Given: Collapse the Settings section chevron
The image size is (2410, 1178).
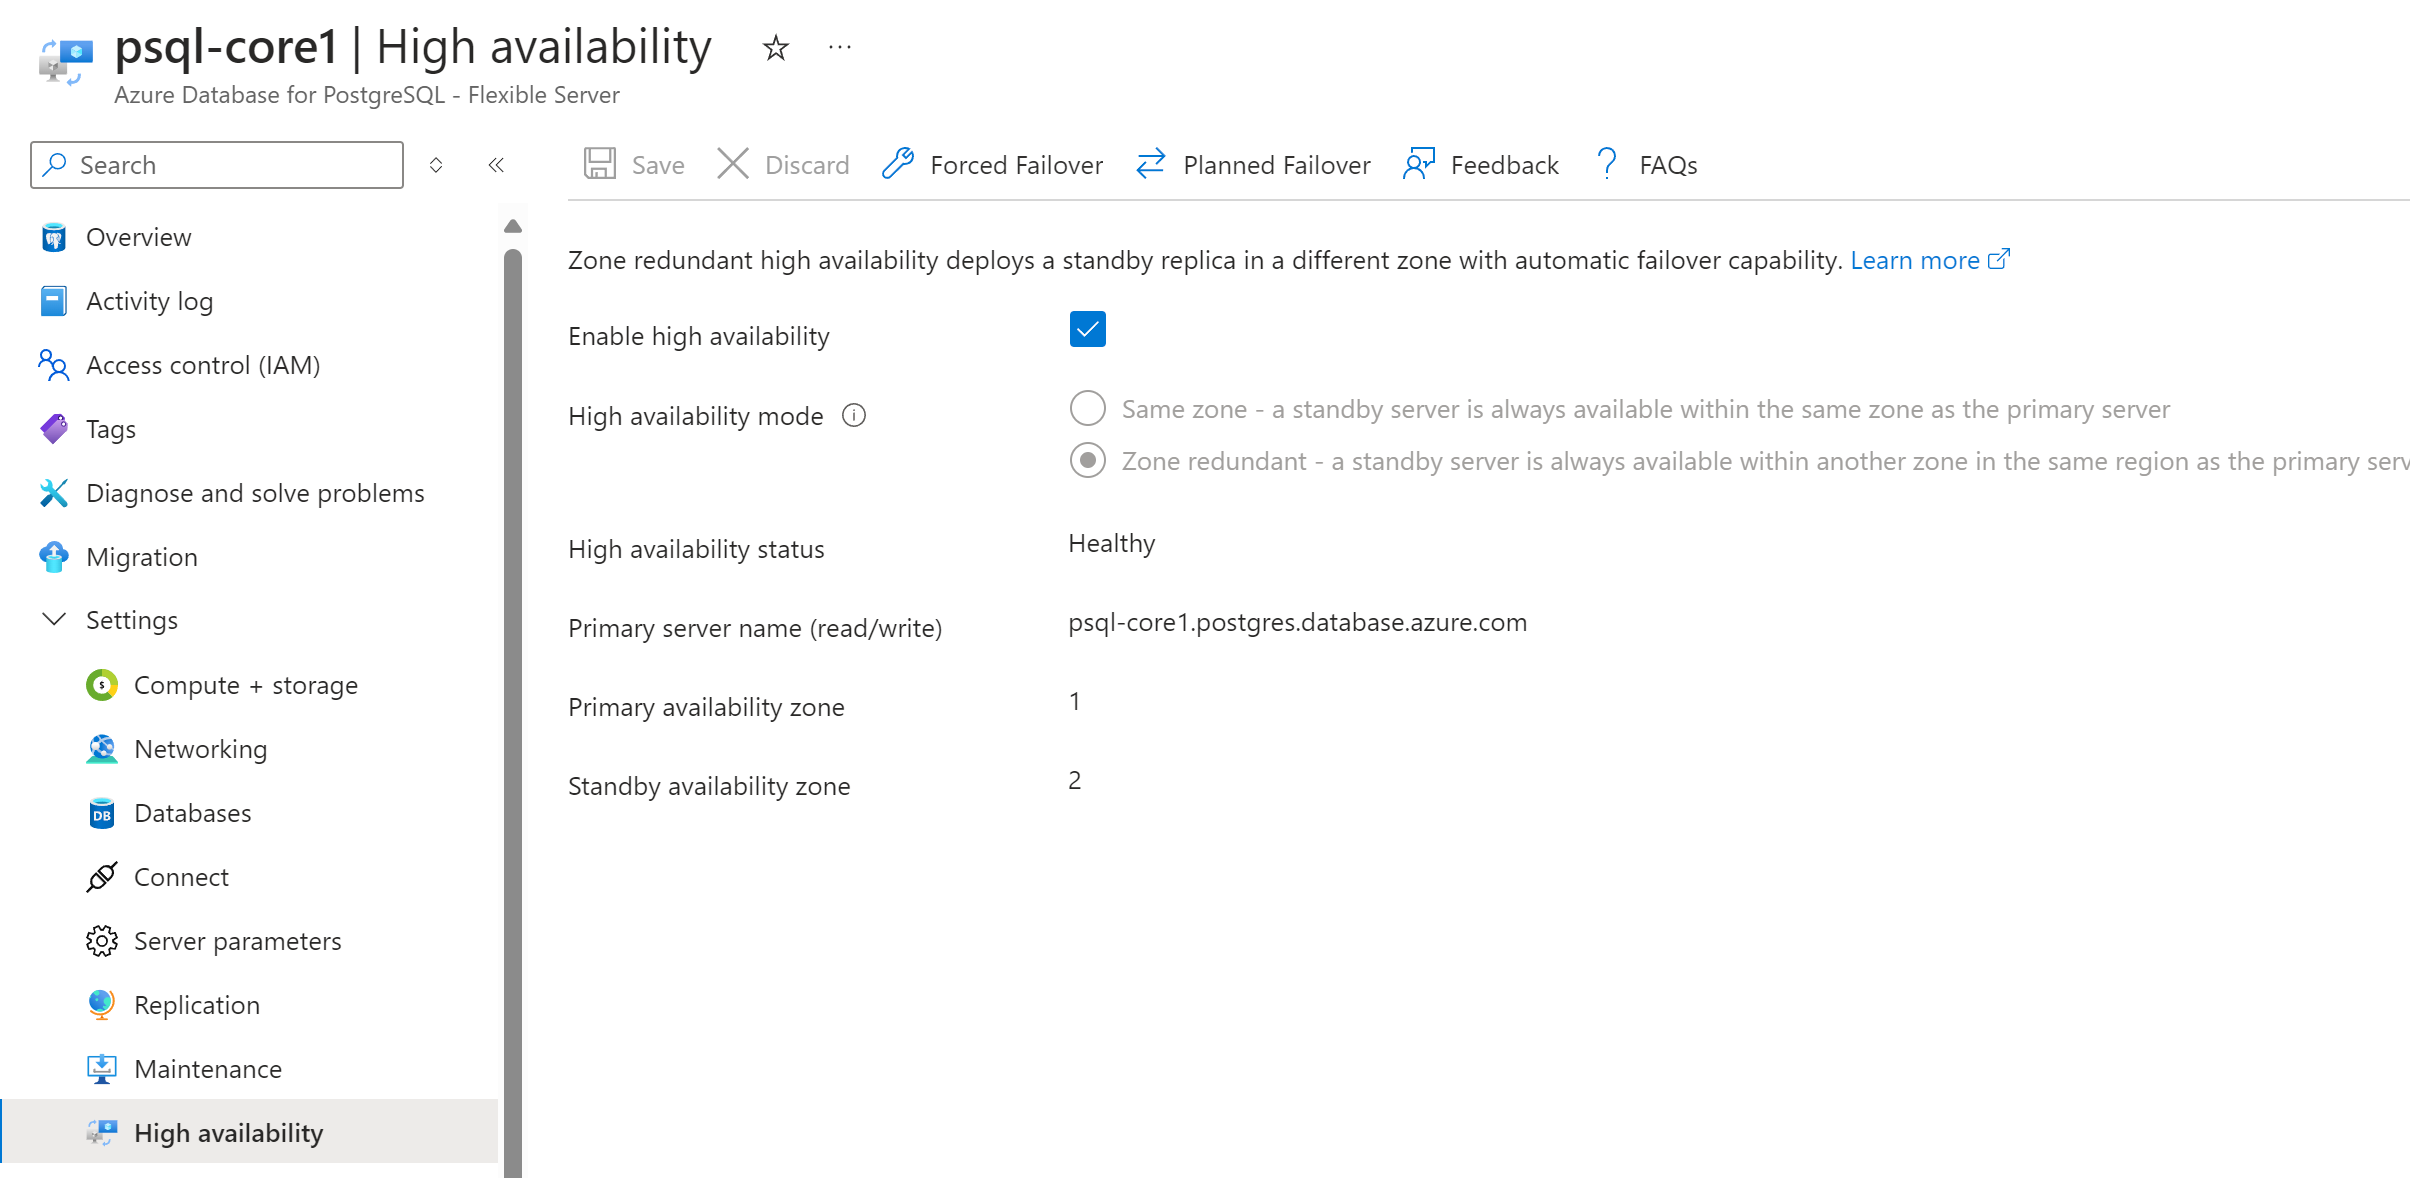Looking at the screenshot, I should tap(54, 620).
